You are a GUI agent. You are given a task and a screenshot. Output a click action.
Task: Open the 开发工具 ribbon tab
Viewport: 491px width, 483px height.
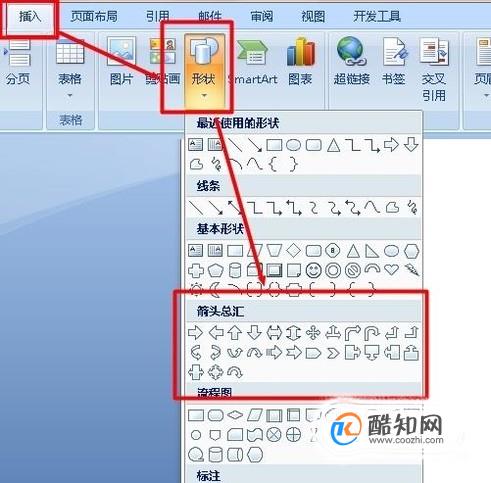click(377, 16)
